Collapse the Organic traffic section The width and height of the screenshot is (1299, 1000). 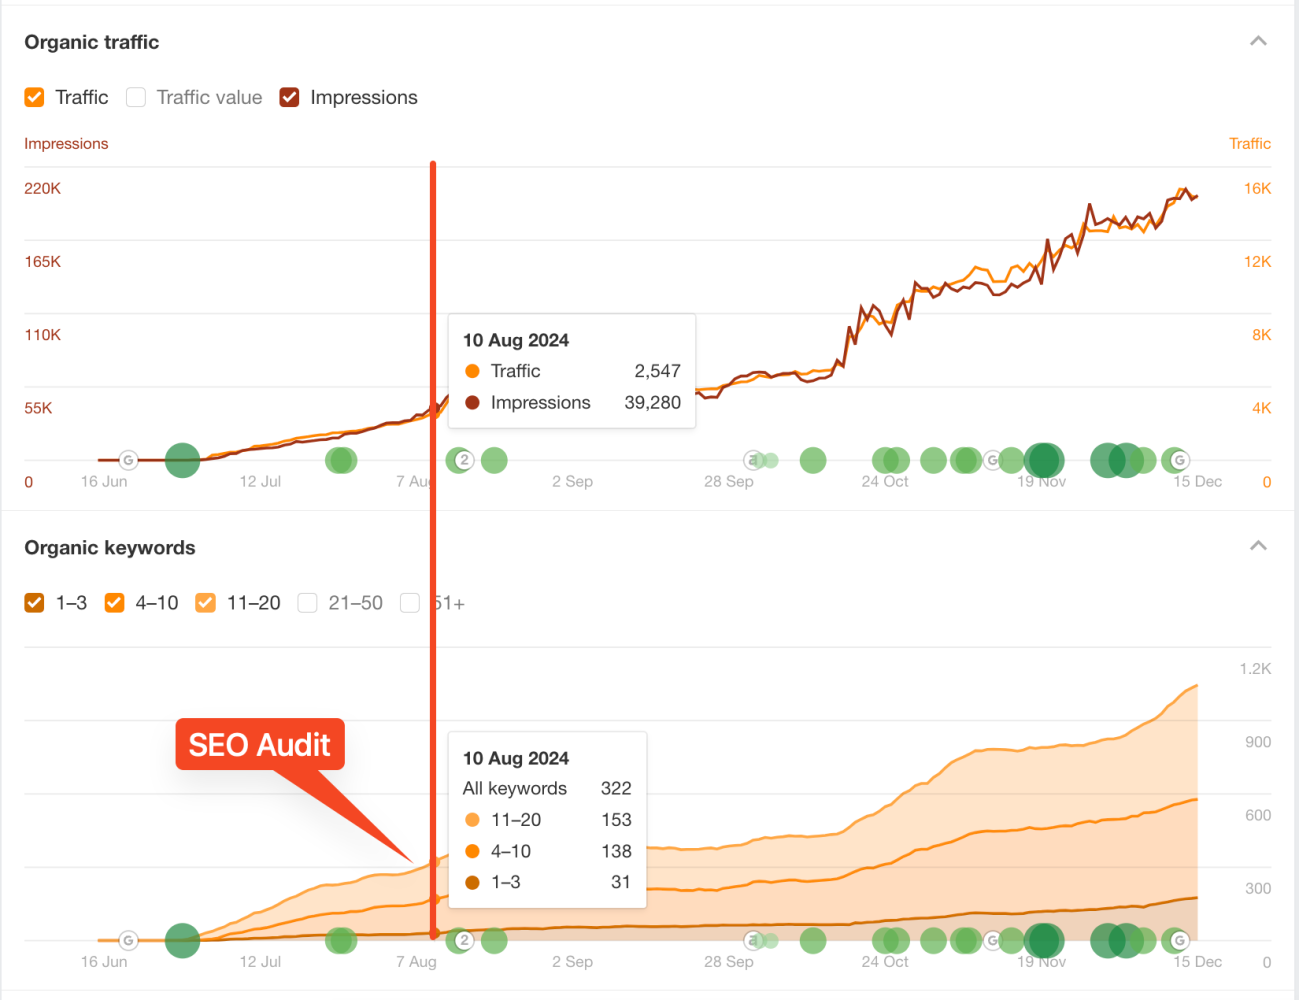tap(1258, 41)
